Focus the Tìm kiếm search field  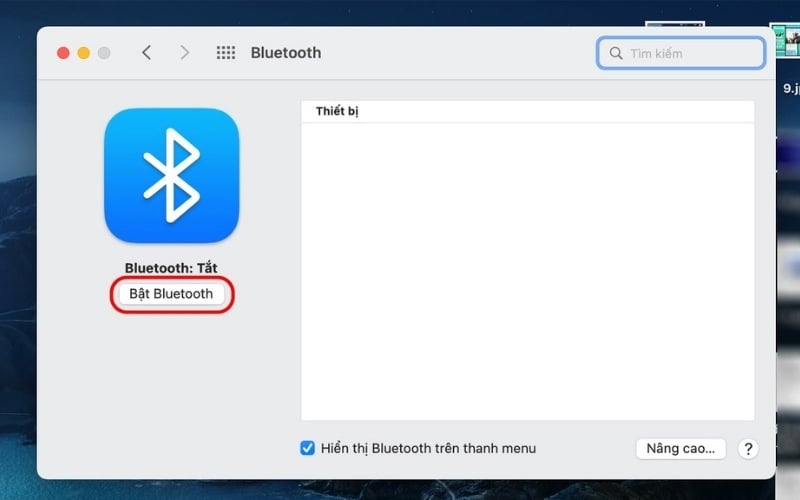click(681, 53)
